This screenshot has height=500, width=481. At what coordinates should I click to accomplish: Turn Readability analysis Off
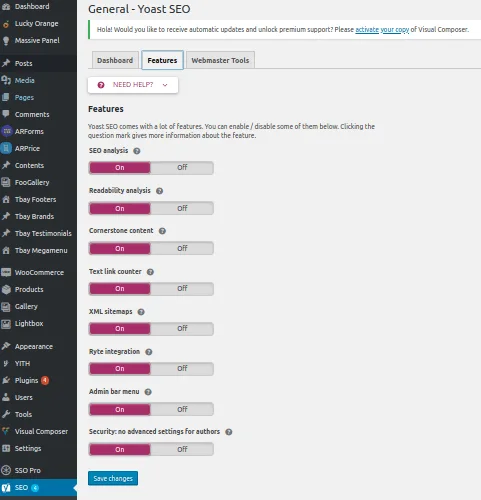click(x=182, y=208)
